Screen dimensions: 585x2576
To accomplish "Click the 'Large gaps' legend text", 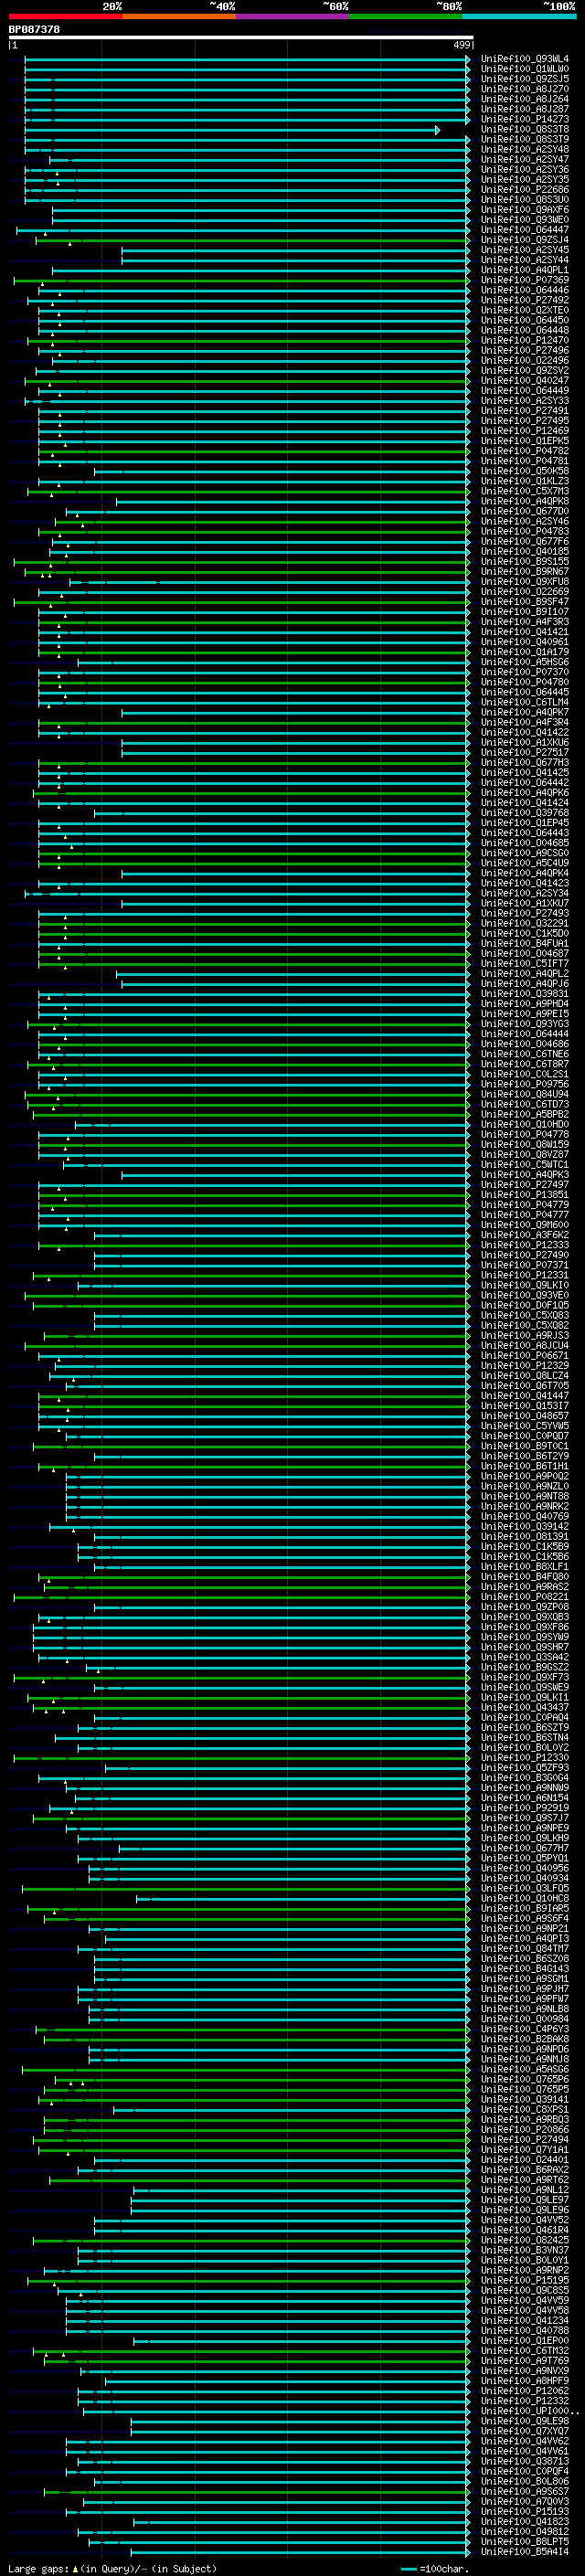I will (x=38, y=2568).
